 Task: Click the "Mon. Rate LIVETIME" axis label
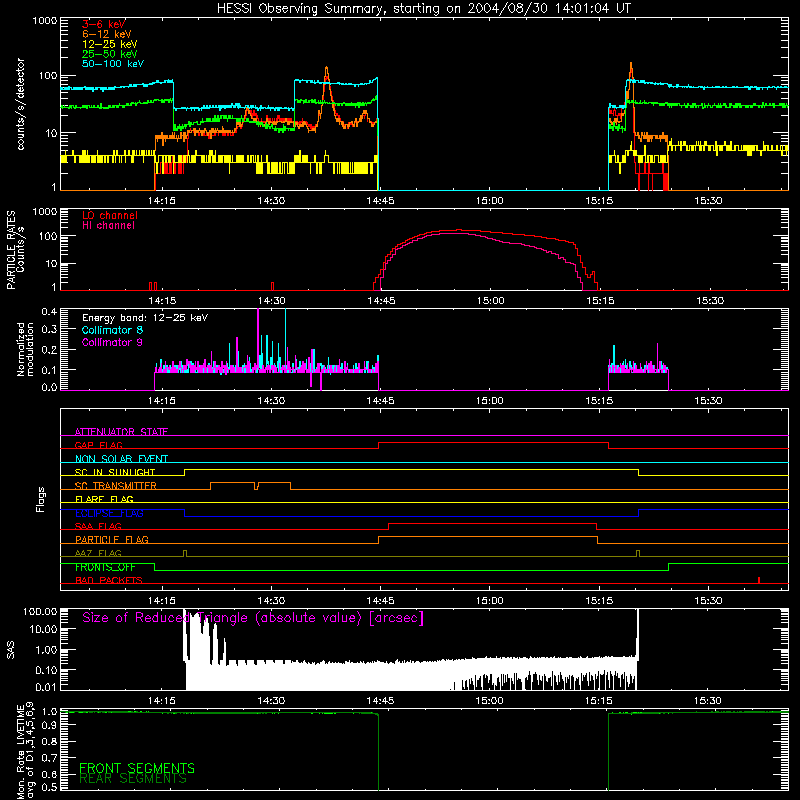click(x=26, y=750)
